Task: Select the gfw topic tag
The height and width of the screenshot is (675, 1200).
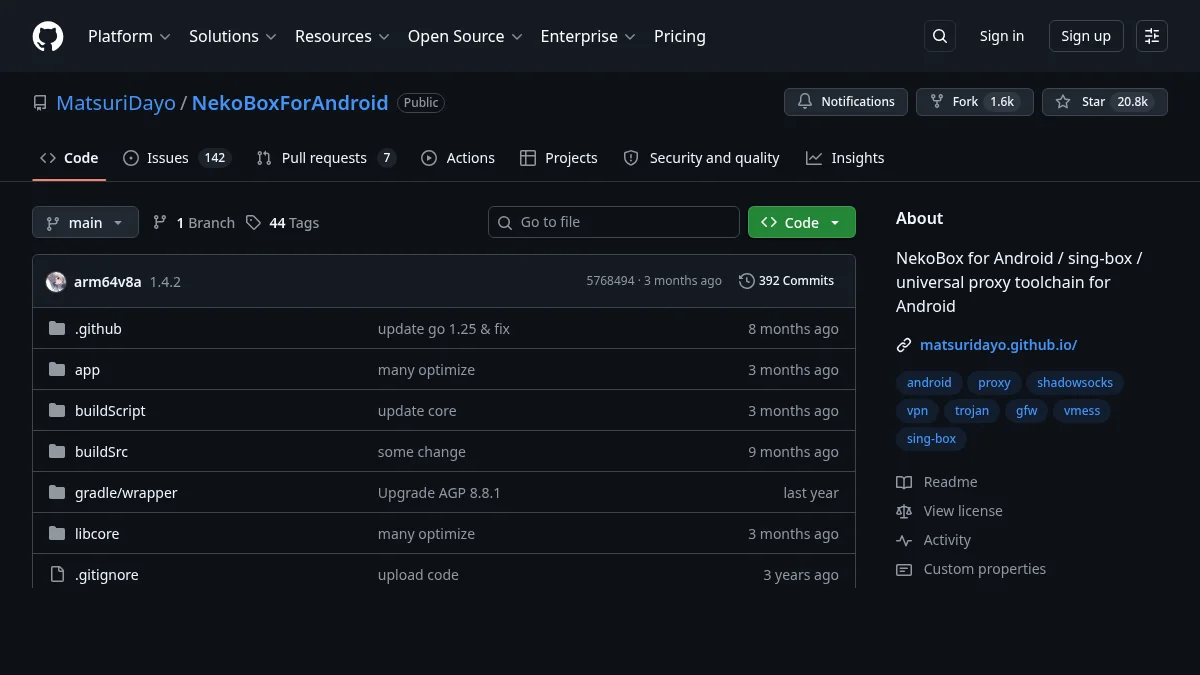Action: click(1027, 411)
